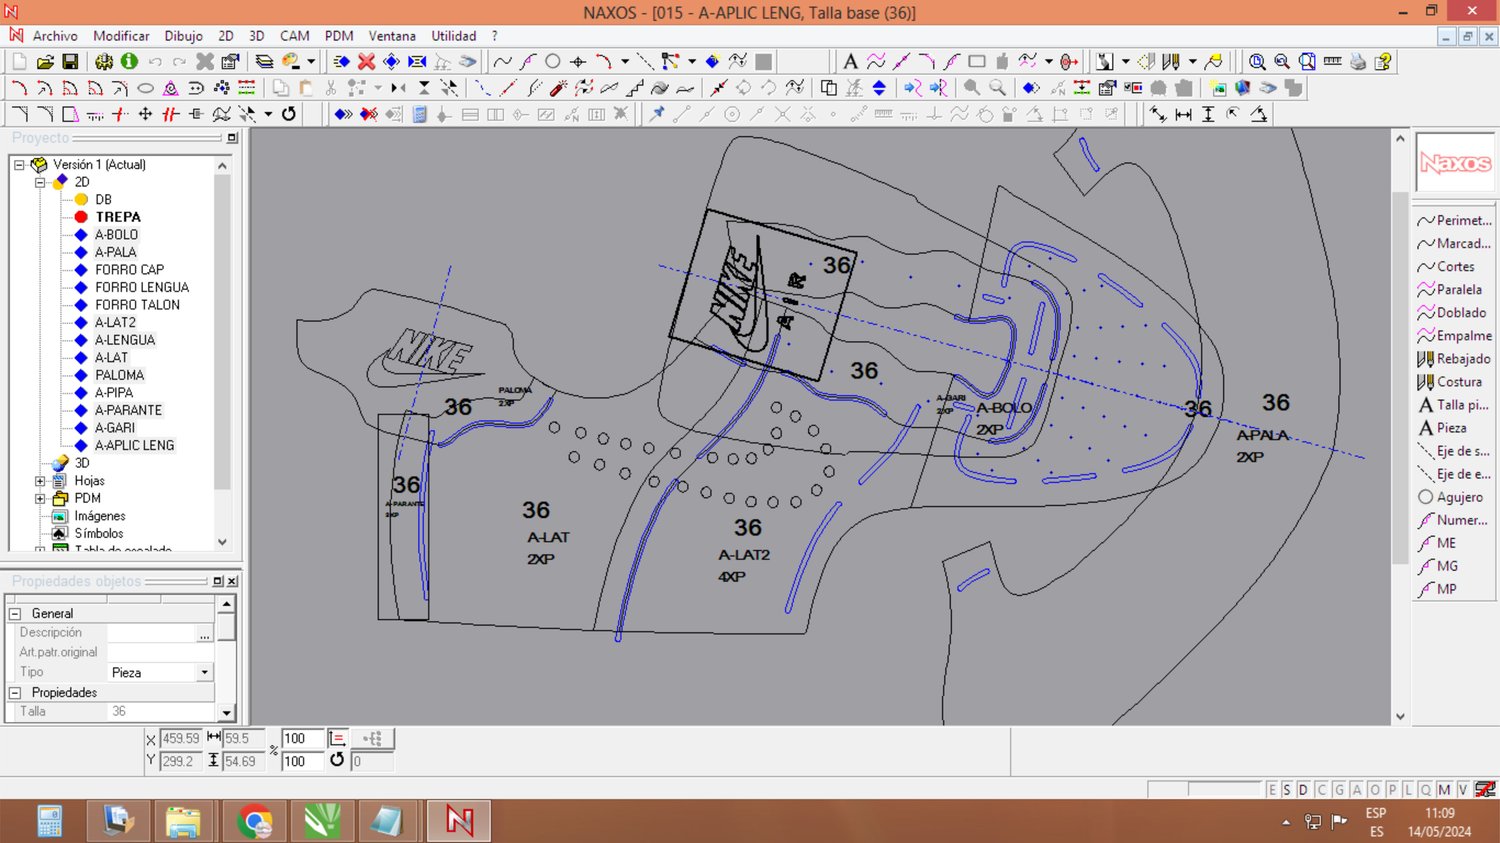Toggle the V status bar indicator
Viewport: 1500px width, 843px height.
(1462, 790)
